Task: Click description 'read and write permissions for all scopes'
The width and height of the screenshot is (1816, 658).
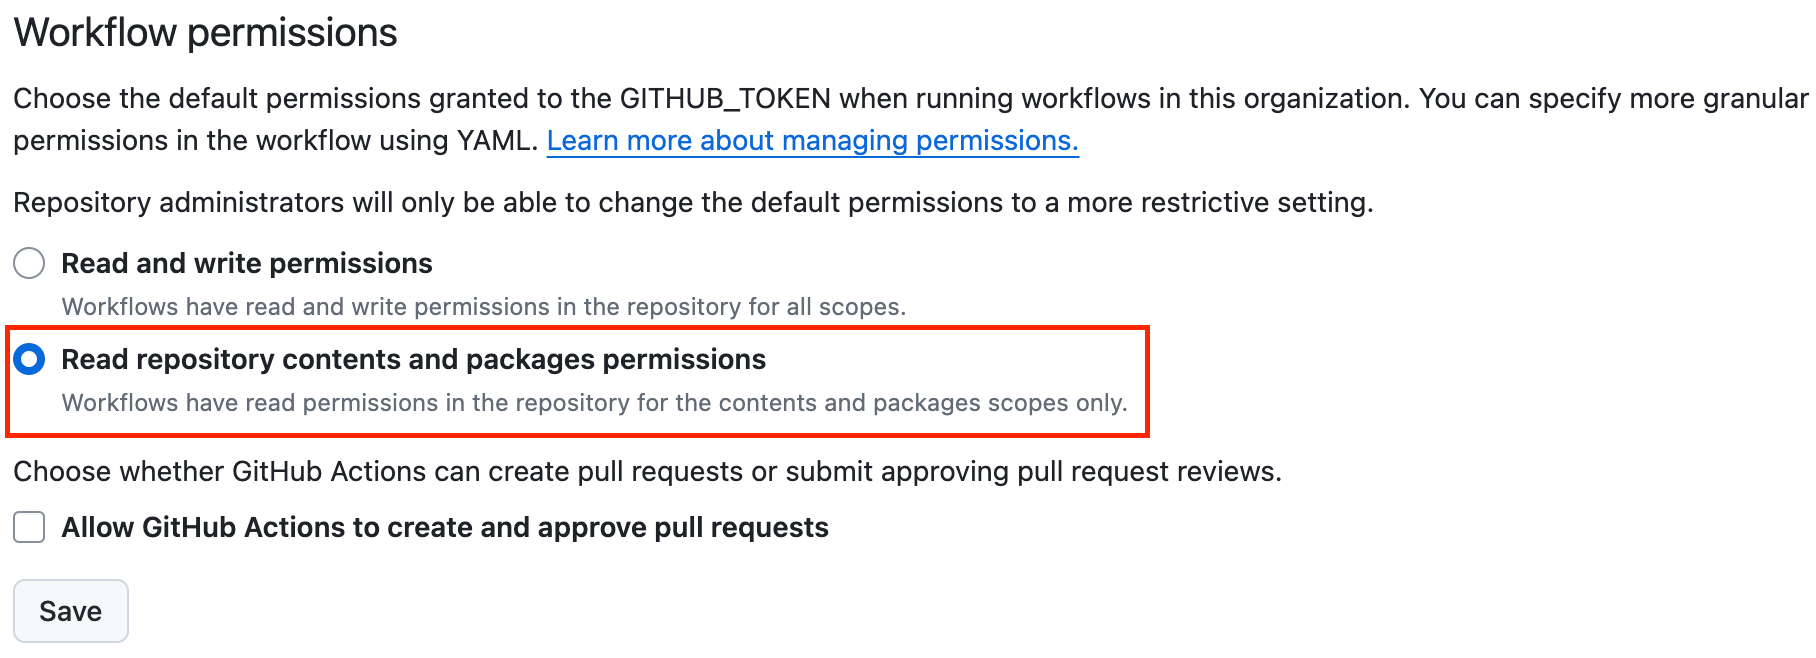Action: coord(483,307)
